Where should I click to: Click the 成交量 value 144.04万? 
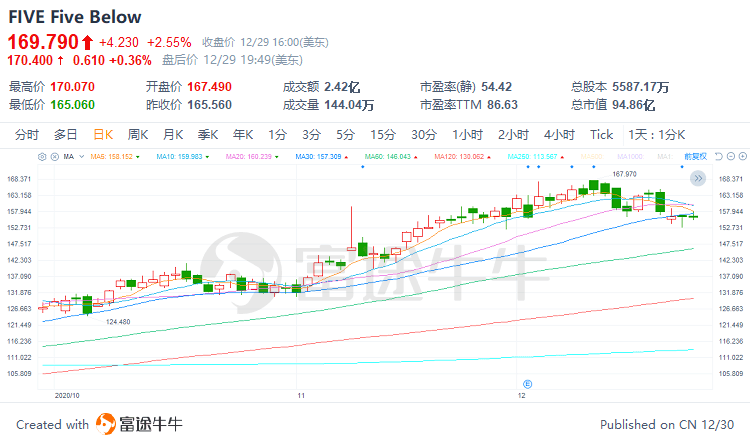(349, 105)
